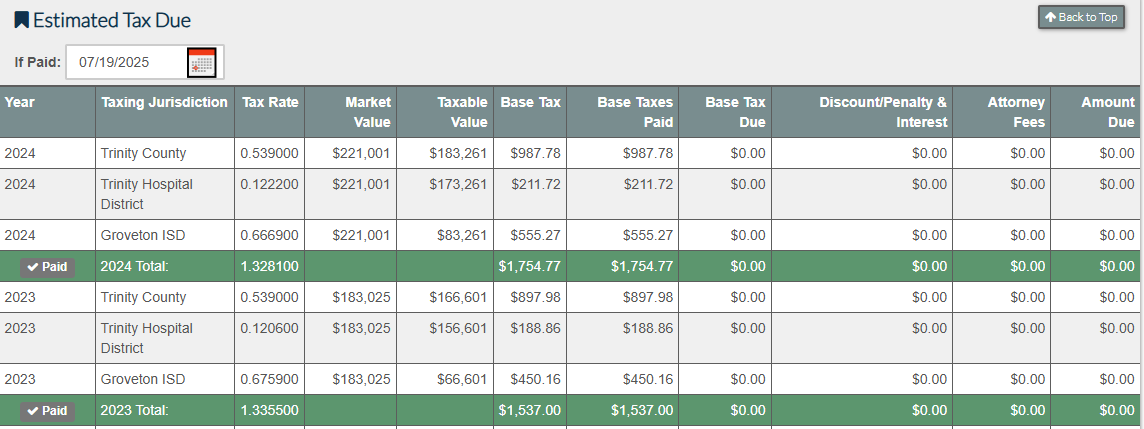Click the Base Taxes Paid column header
Screen dimensions: 1144x429
635,112
